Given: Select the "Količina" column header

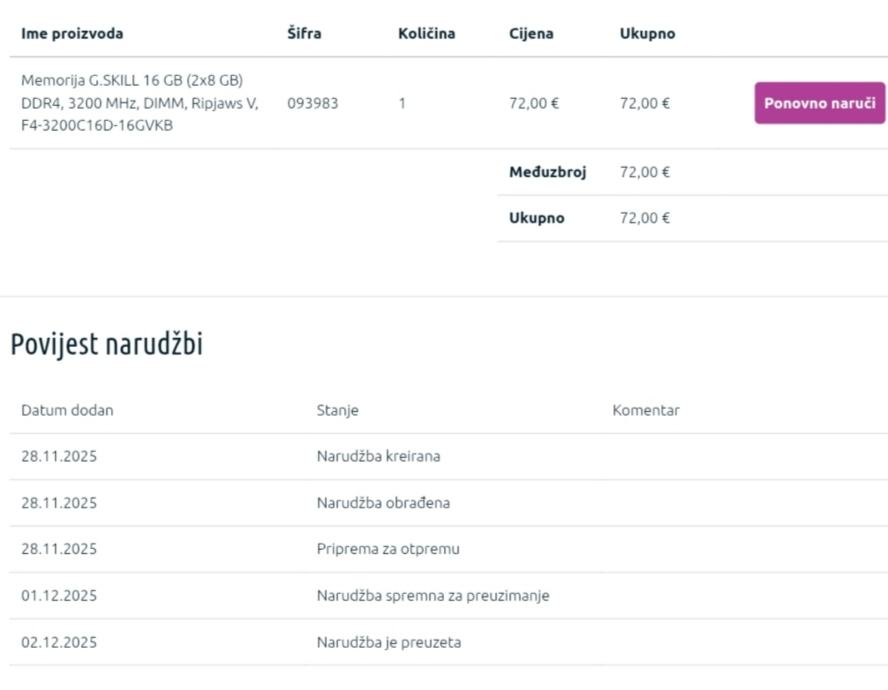Looking at the screenshot, I should pyautogui.click(x=426, y=33).
